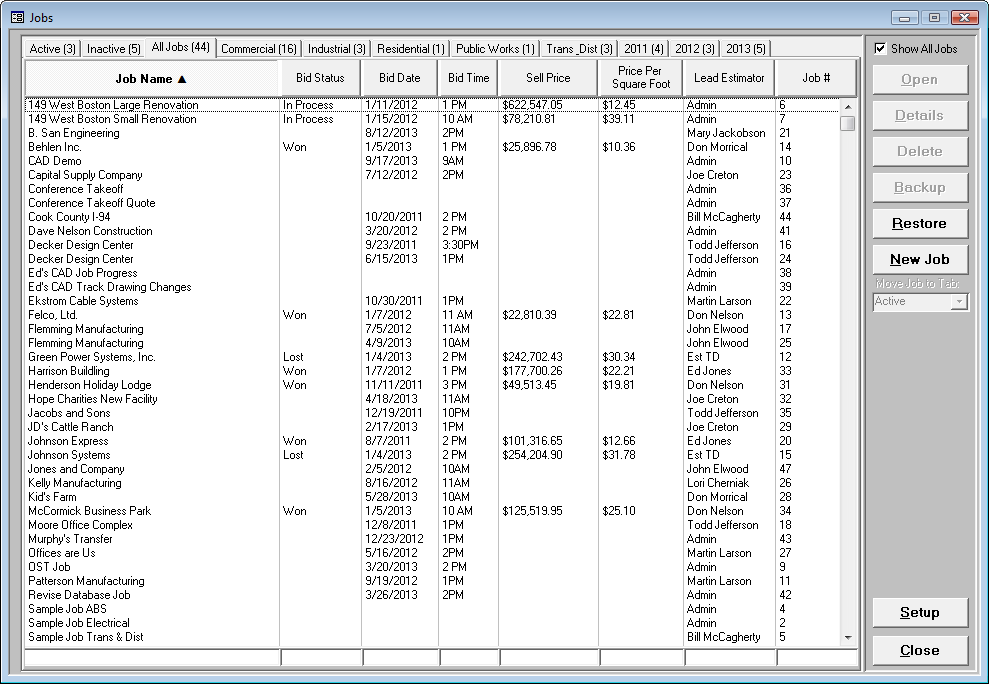Sort by the Lead Estimator column header
Viewport: 989px width, 684px height.
(729, 78)
